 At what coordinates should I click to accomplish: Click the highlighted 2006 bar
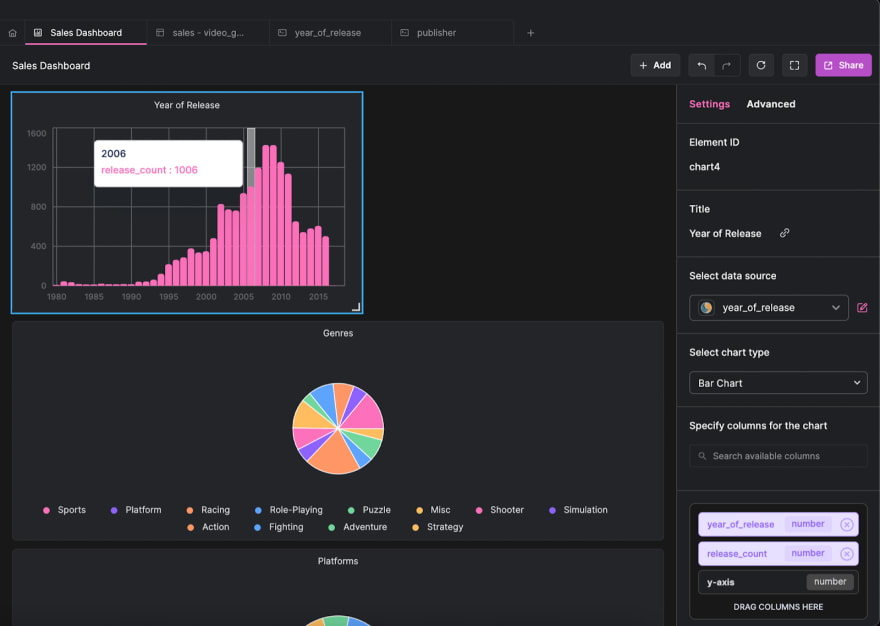[251, 235]
